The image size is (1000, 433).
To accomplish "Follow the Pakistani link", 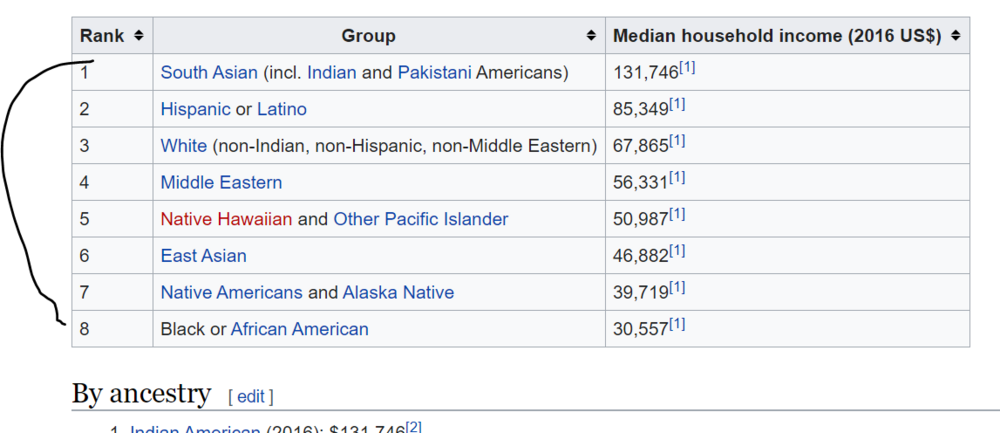I will (434, 73).
